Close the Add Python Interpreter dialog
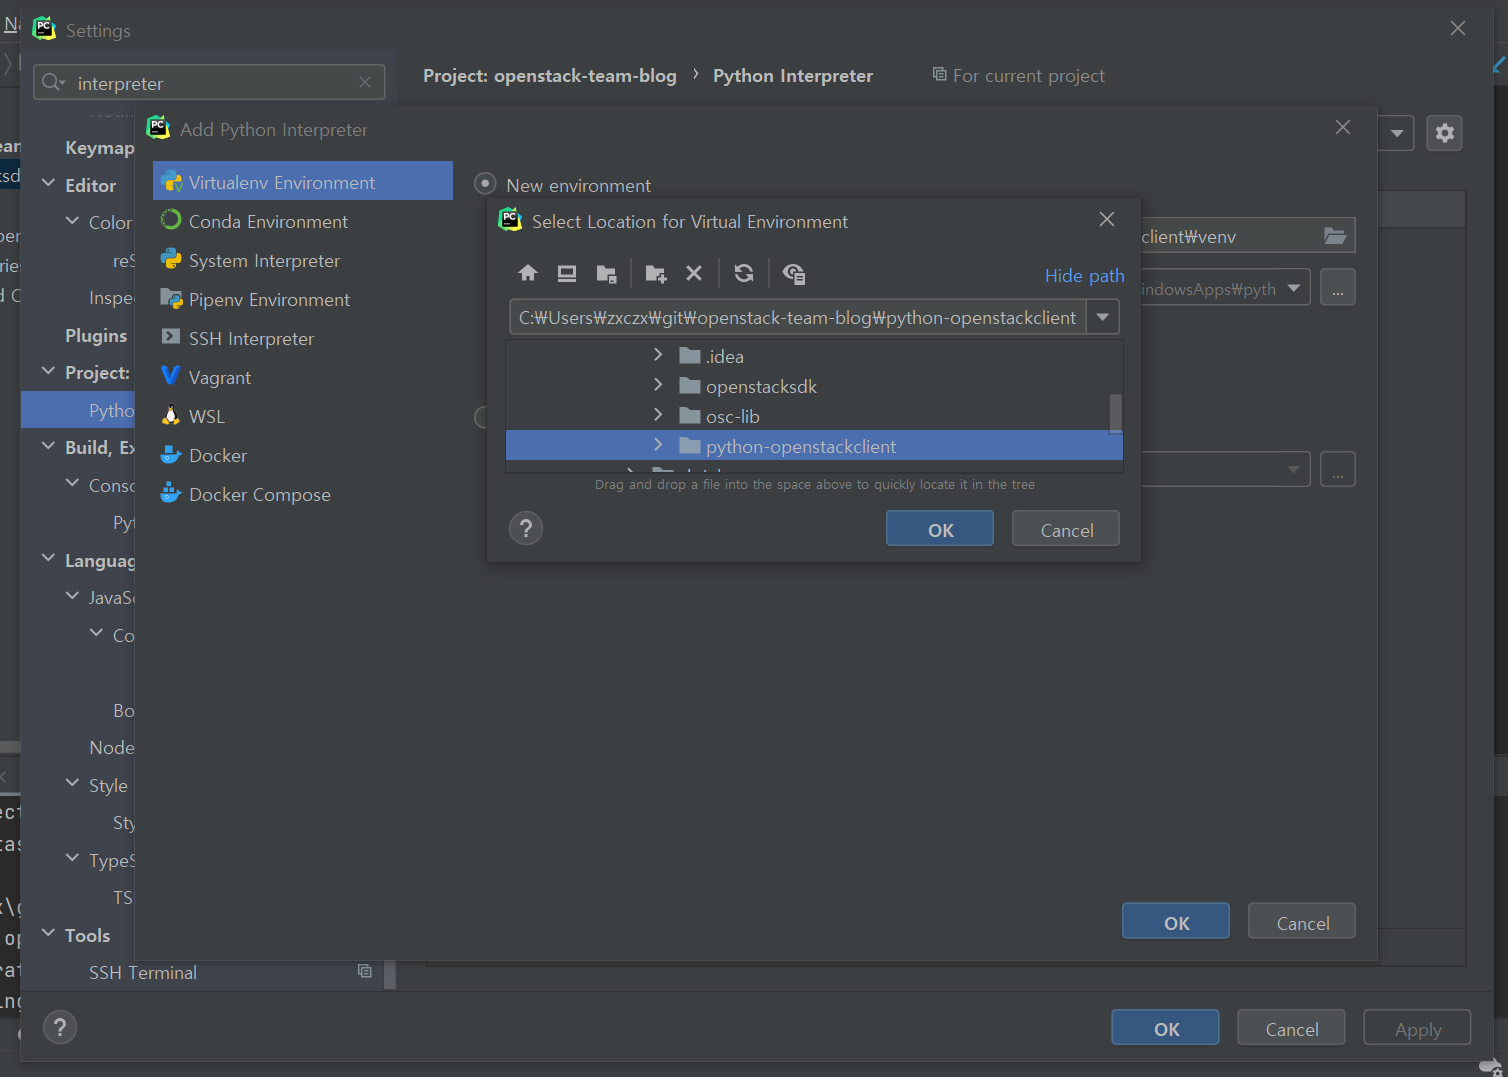The height and width of the screenshot is (1077, 1508). [x=1342, y=127]
